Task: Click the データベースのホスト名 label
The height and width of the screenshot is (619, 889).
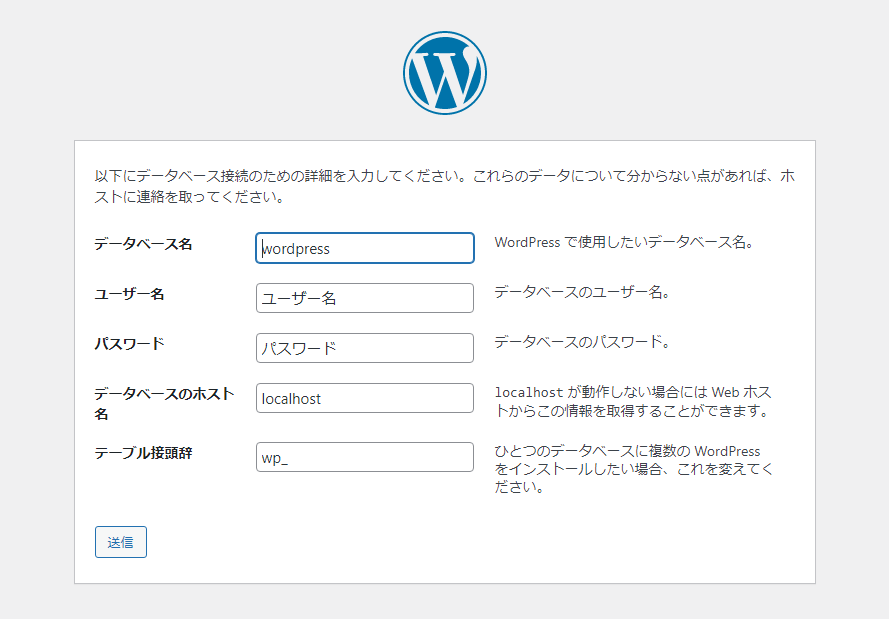Action: tap(164, 403)
